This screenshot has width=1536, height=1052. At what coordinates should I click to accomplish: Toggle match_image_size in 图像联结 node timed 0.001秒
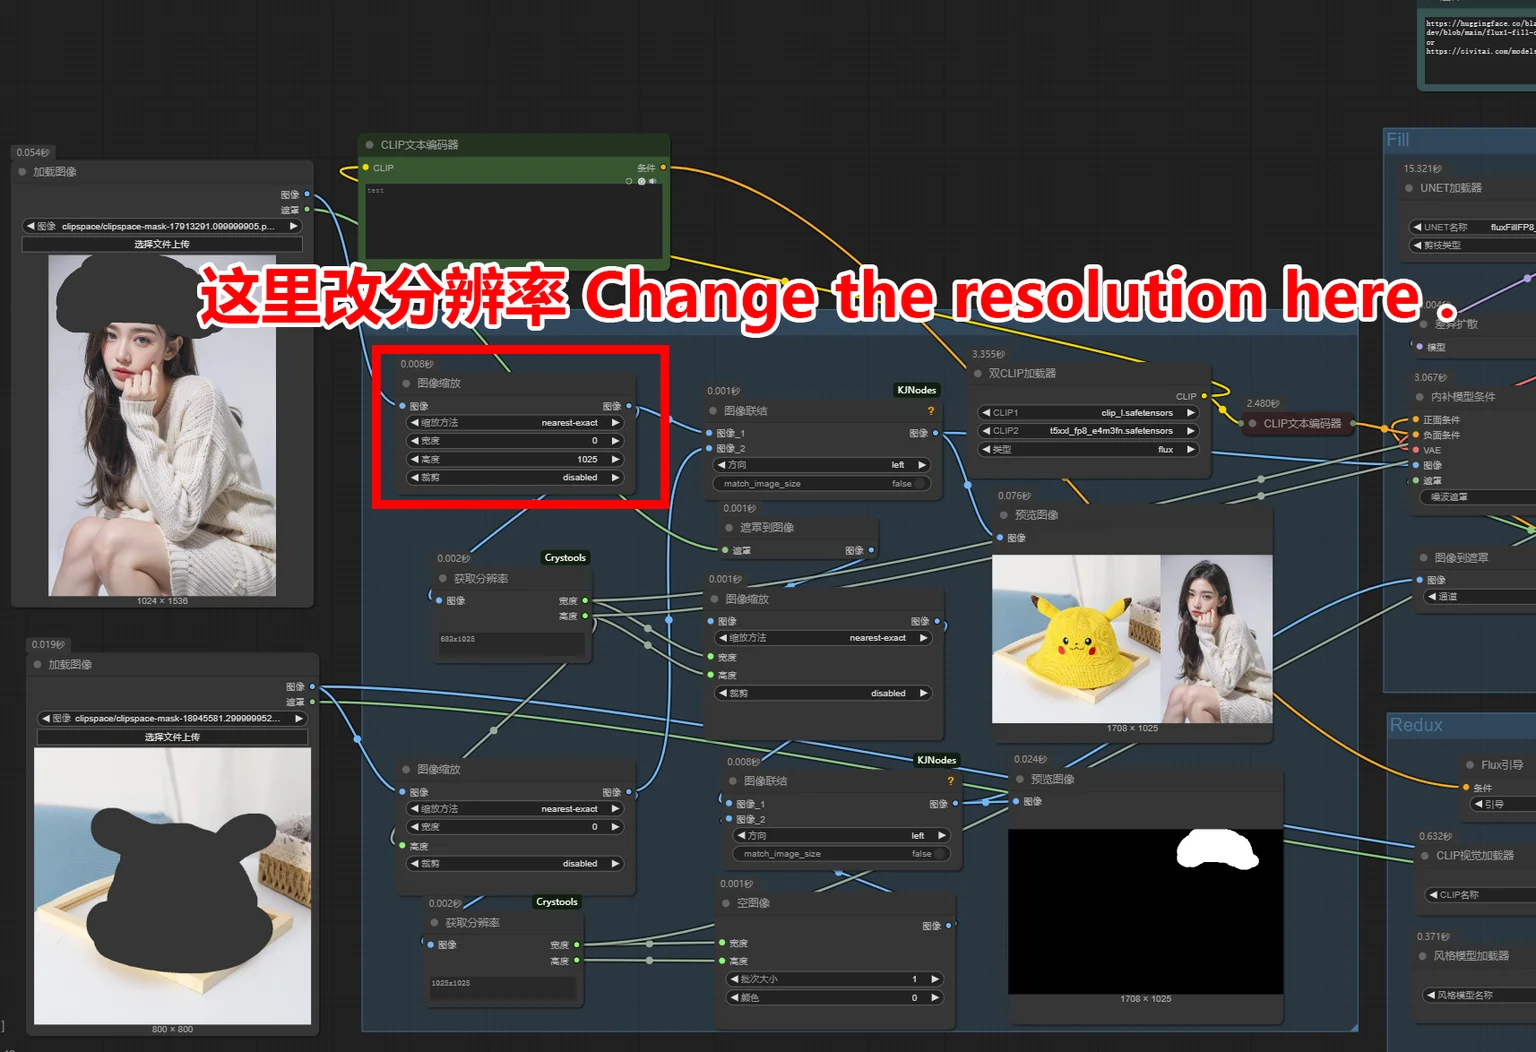click(x=820, y=484)
